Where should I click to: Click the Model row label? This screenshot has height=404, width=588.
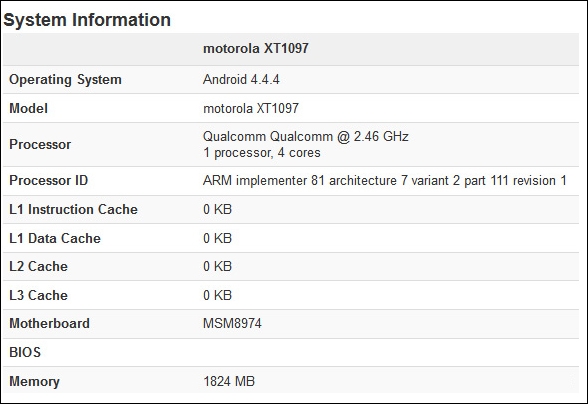[x=28, y=108]
